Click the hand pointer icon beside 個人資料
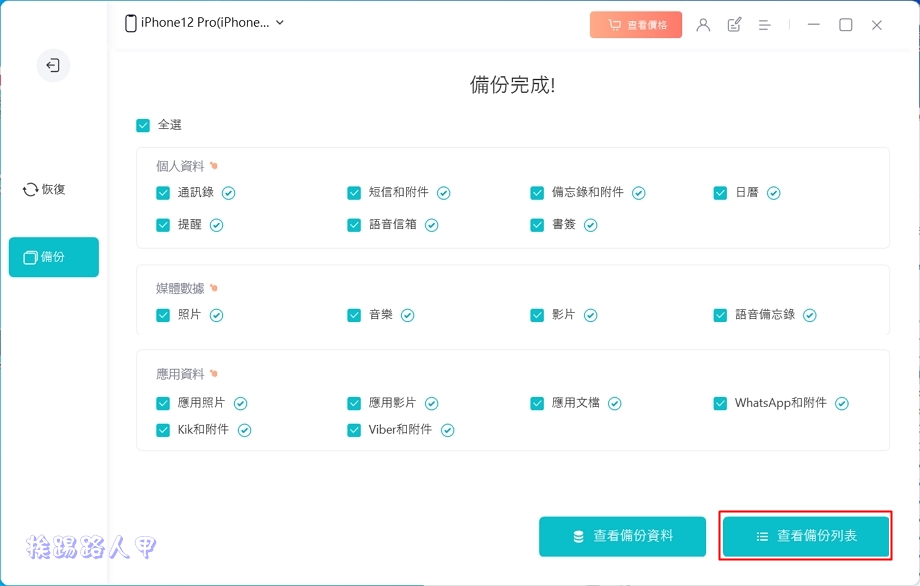The height and width of the screenshot is (586, 920). [x=213, y=166]
